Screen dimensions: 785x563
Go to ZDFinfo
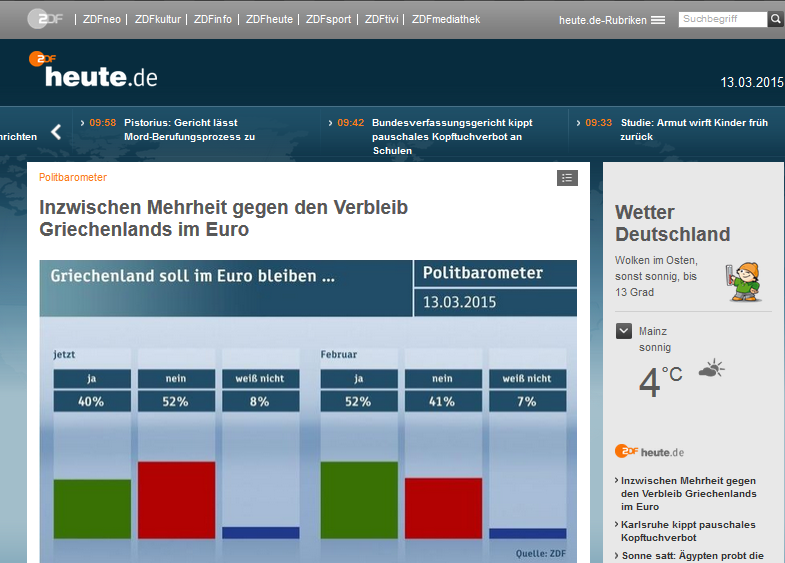coord(213,19)
